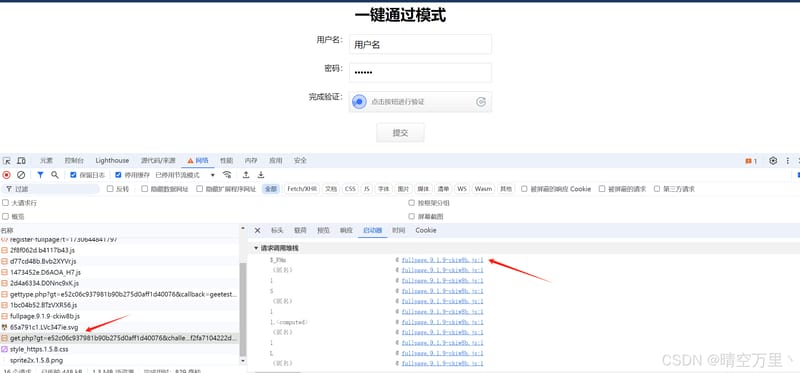Open the 源代码/来源 tab
This screenshot has height=373, width=800.
click(158, 161)
